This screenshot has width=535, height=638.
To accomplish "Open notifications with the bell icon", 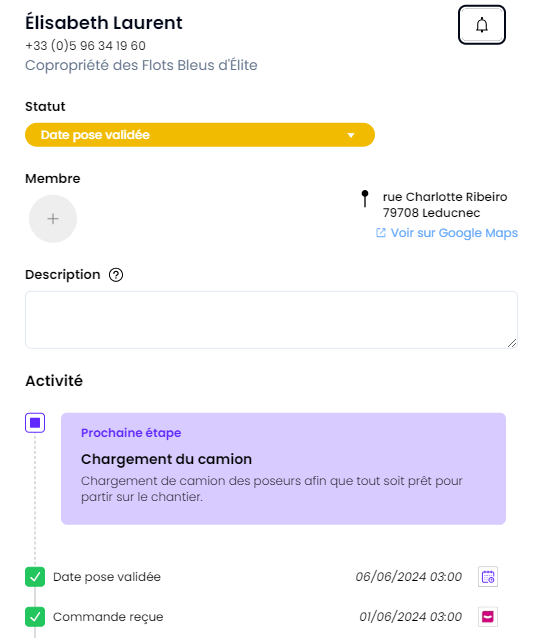I will click(x=482, y=25).
